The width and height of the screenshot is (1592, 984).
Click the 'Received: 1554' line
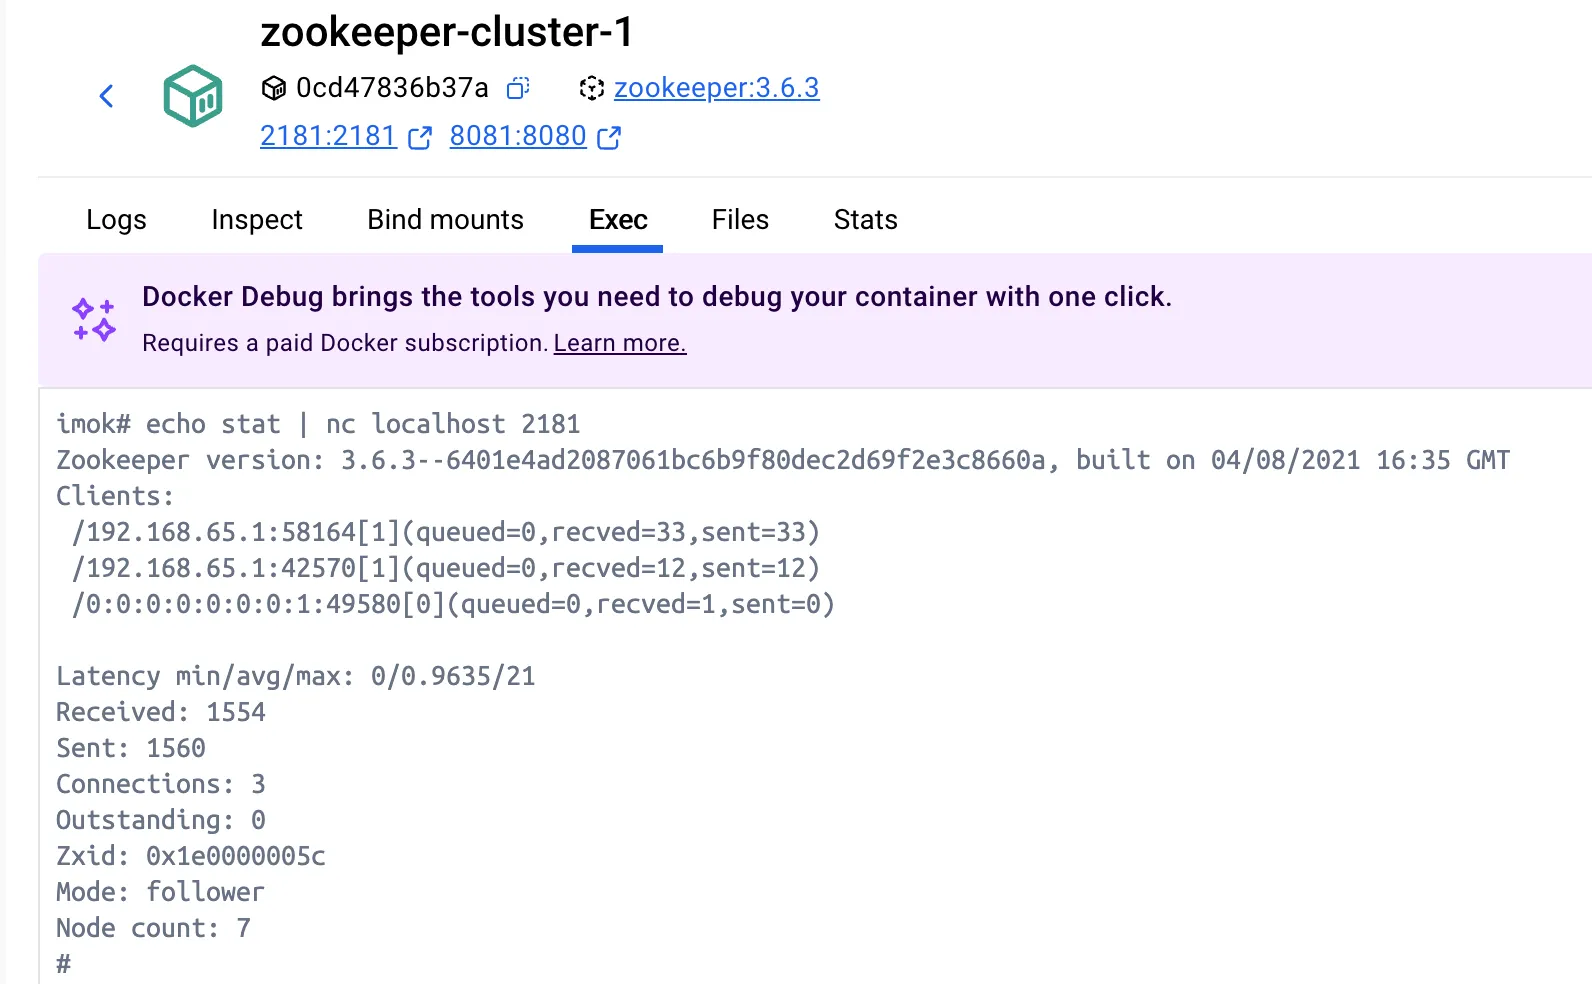coord(161,712)
